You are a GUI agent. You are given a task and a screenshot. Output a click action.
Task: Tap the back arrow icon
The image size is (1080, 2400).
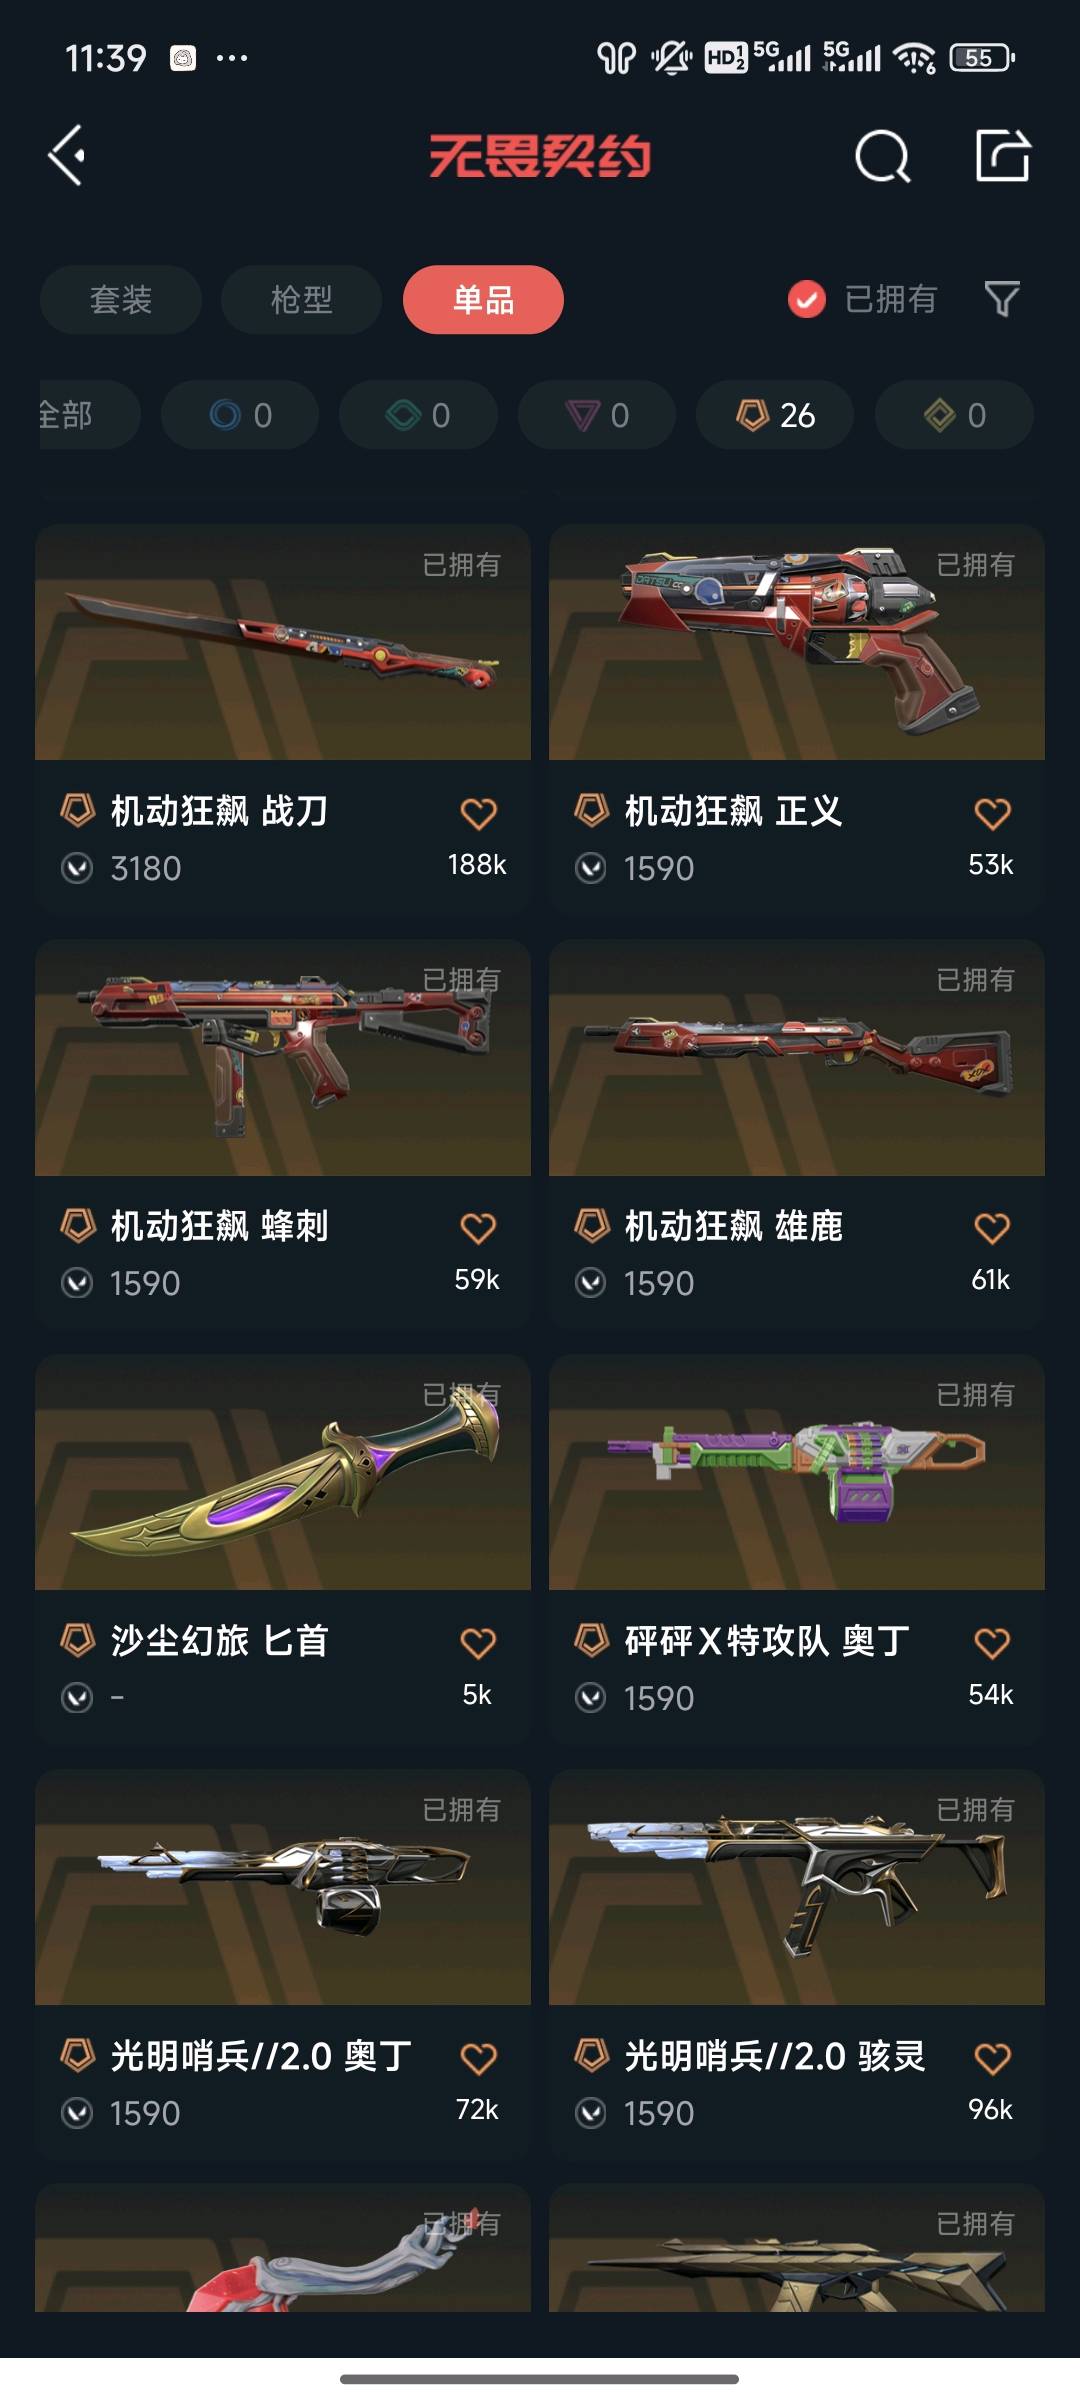(x=67, y=156)
